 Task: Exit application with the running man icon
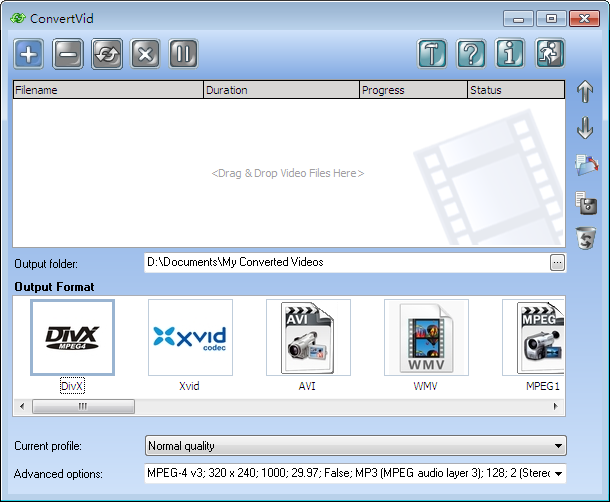[x=550, y=54]
